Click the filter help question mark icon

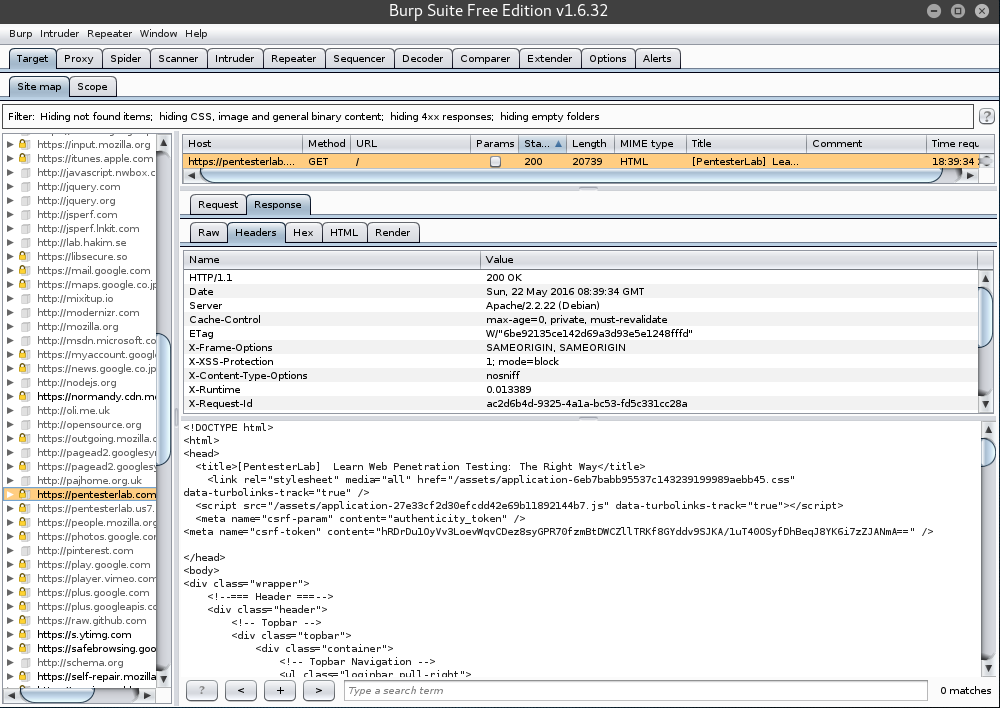tap(986, 116)
